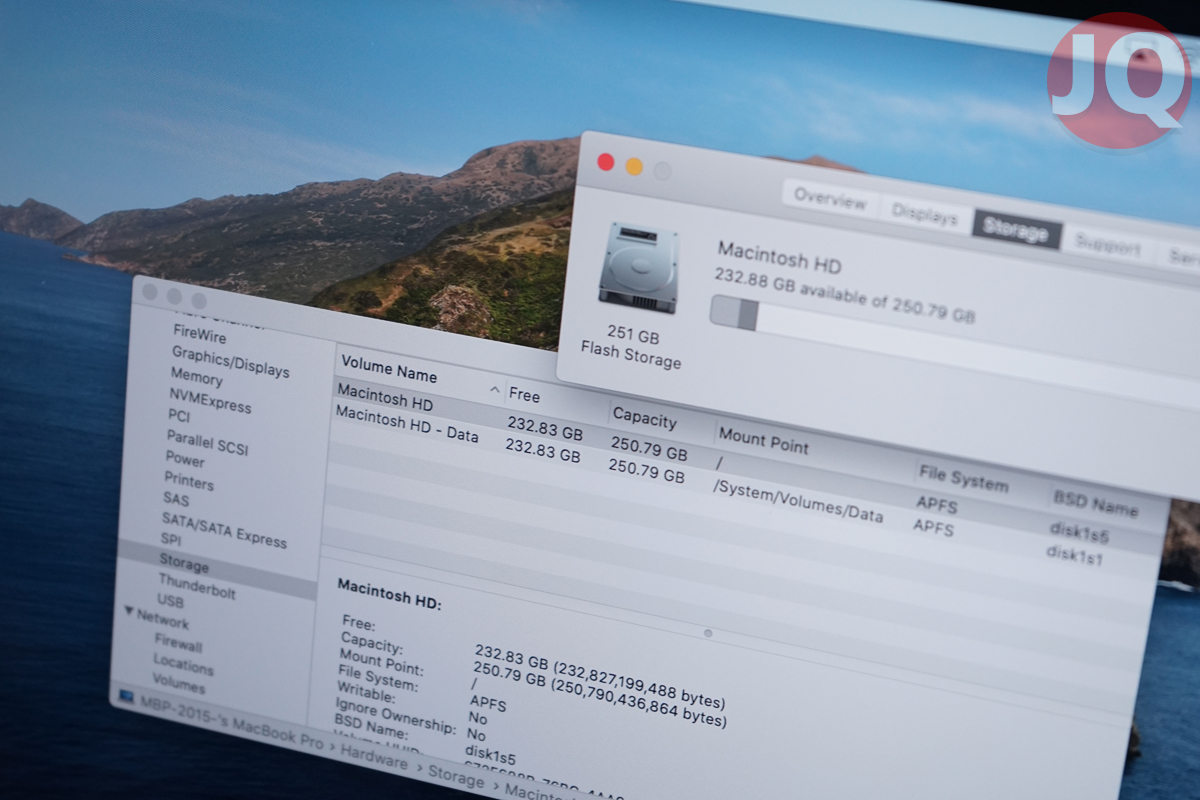Viewport: 1200px width, 800px height.
Task: Minimize About This Mac using the yellow button
Action: 634,166
